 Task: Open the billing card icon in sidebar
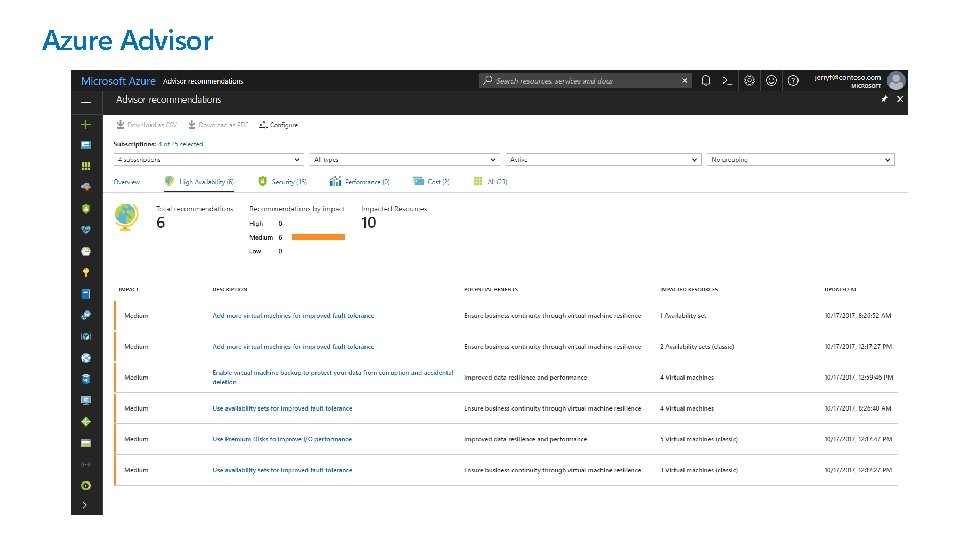pos(86,443)
